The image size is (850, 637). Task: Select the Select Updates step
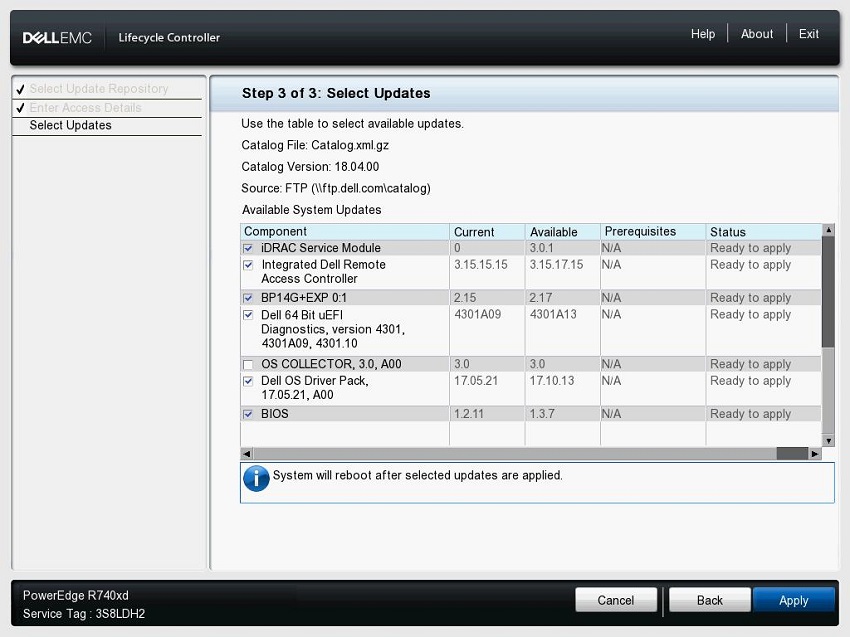click(70, 125)
